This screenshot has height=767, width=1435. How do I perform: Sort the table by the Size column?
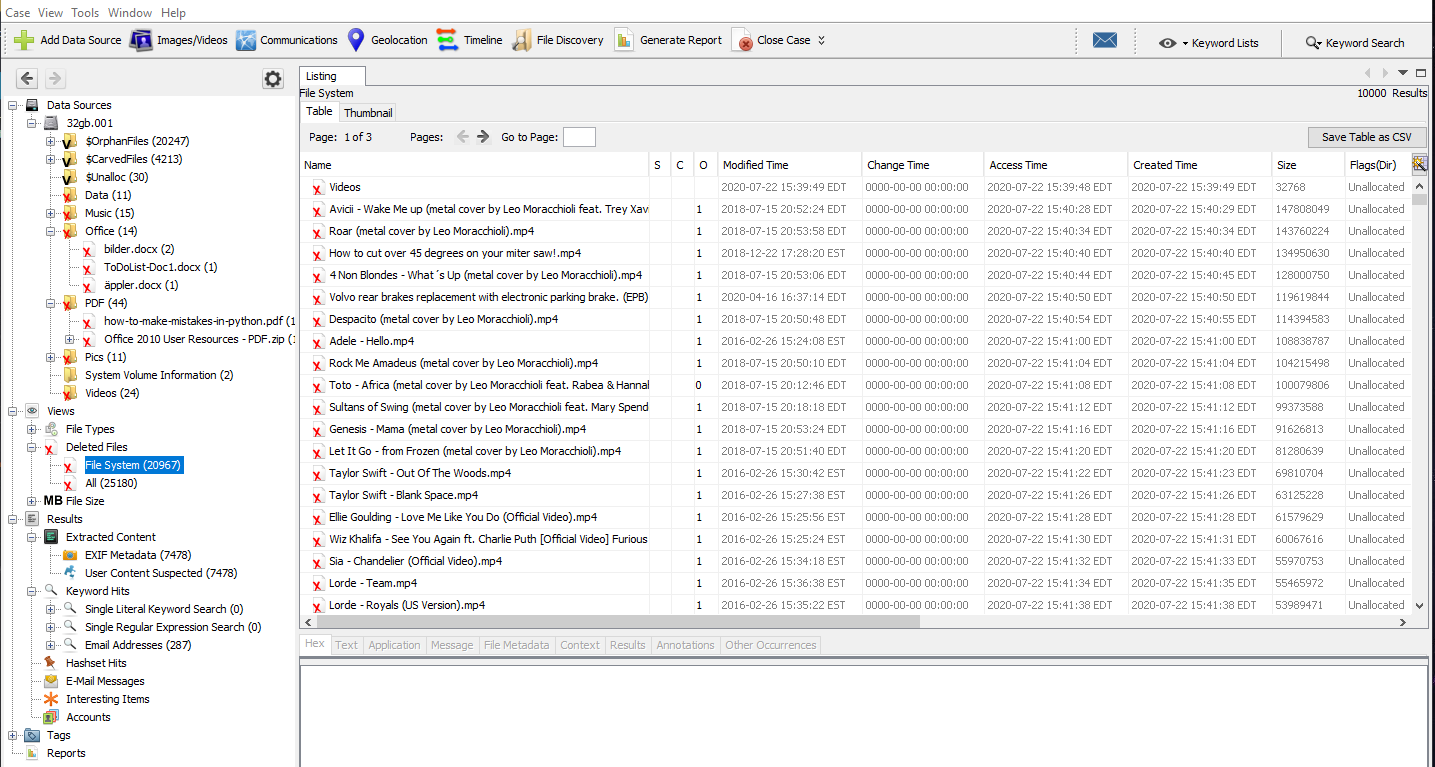1308,165
